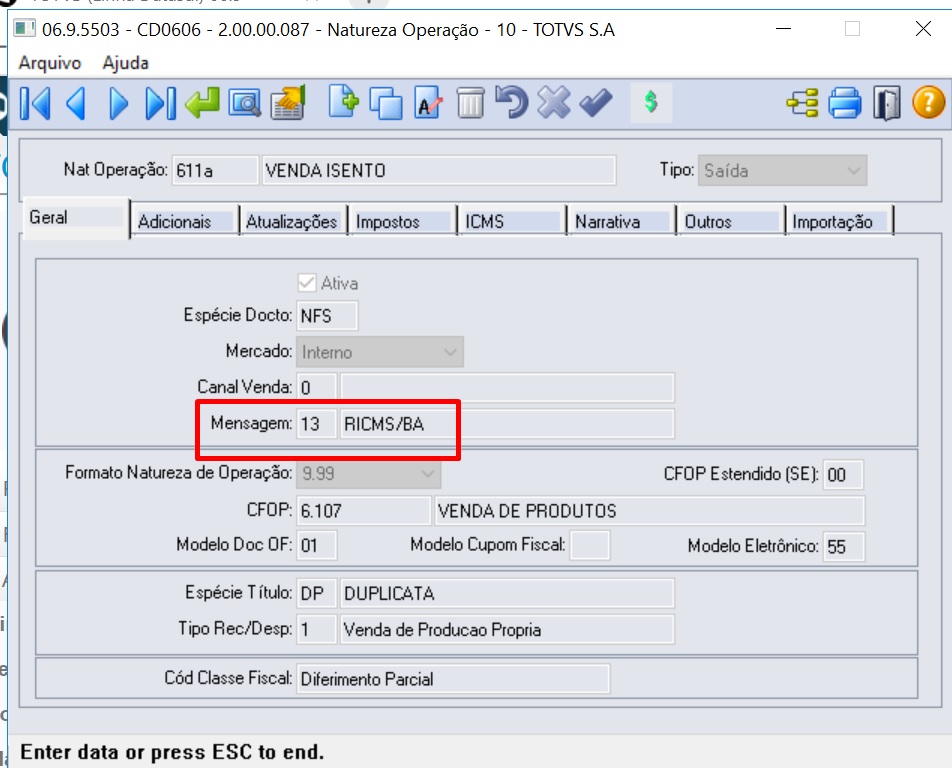
Task: Modify record icon with letter A
Action: pos(429,103)
